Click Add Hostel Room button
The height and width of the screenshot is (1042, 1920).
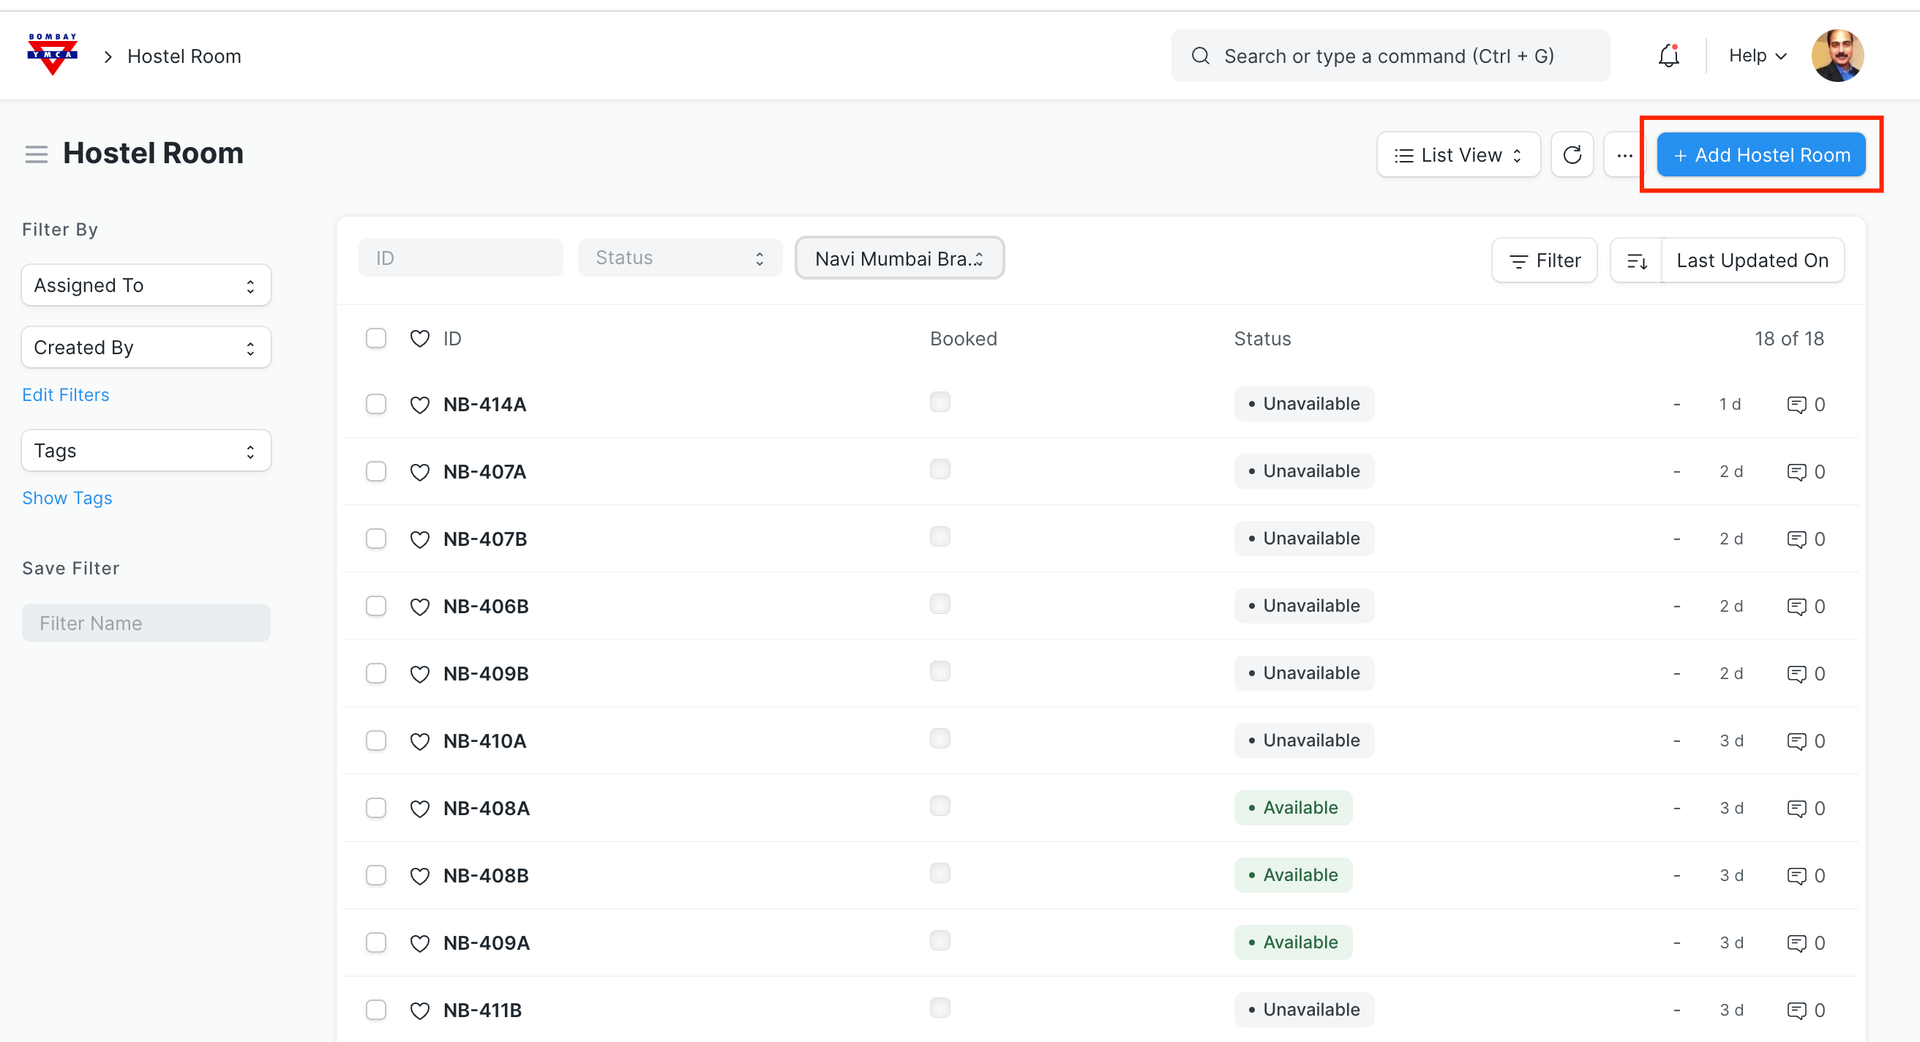[1761, 155]
